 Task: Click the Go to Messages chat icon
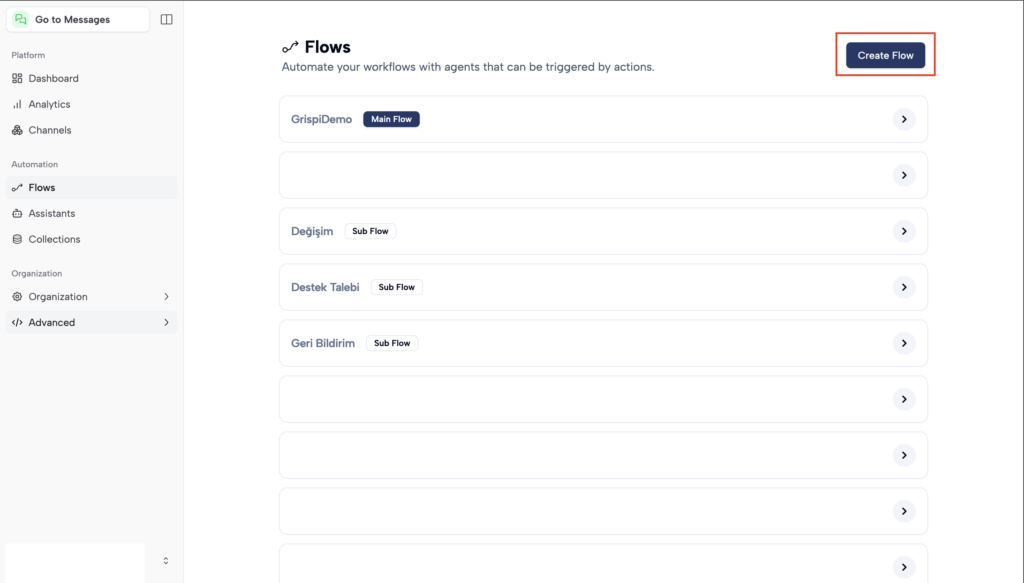click(x=21, y=19)
